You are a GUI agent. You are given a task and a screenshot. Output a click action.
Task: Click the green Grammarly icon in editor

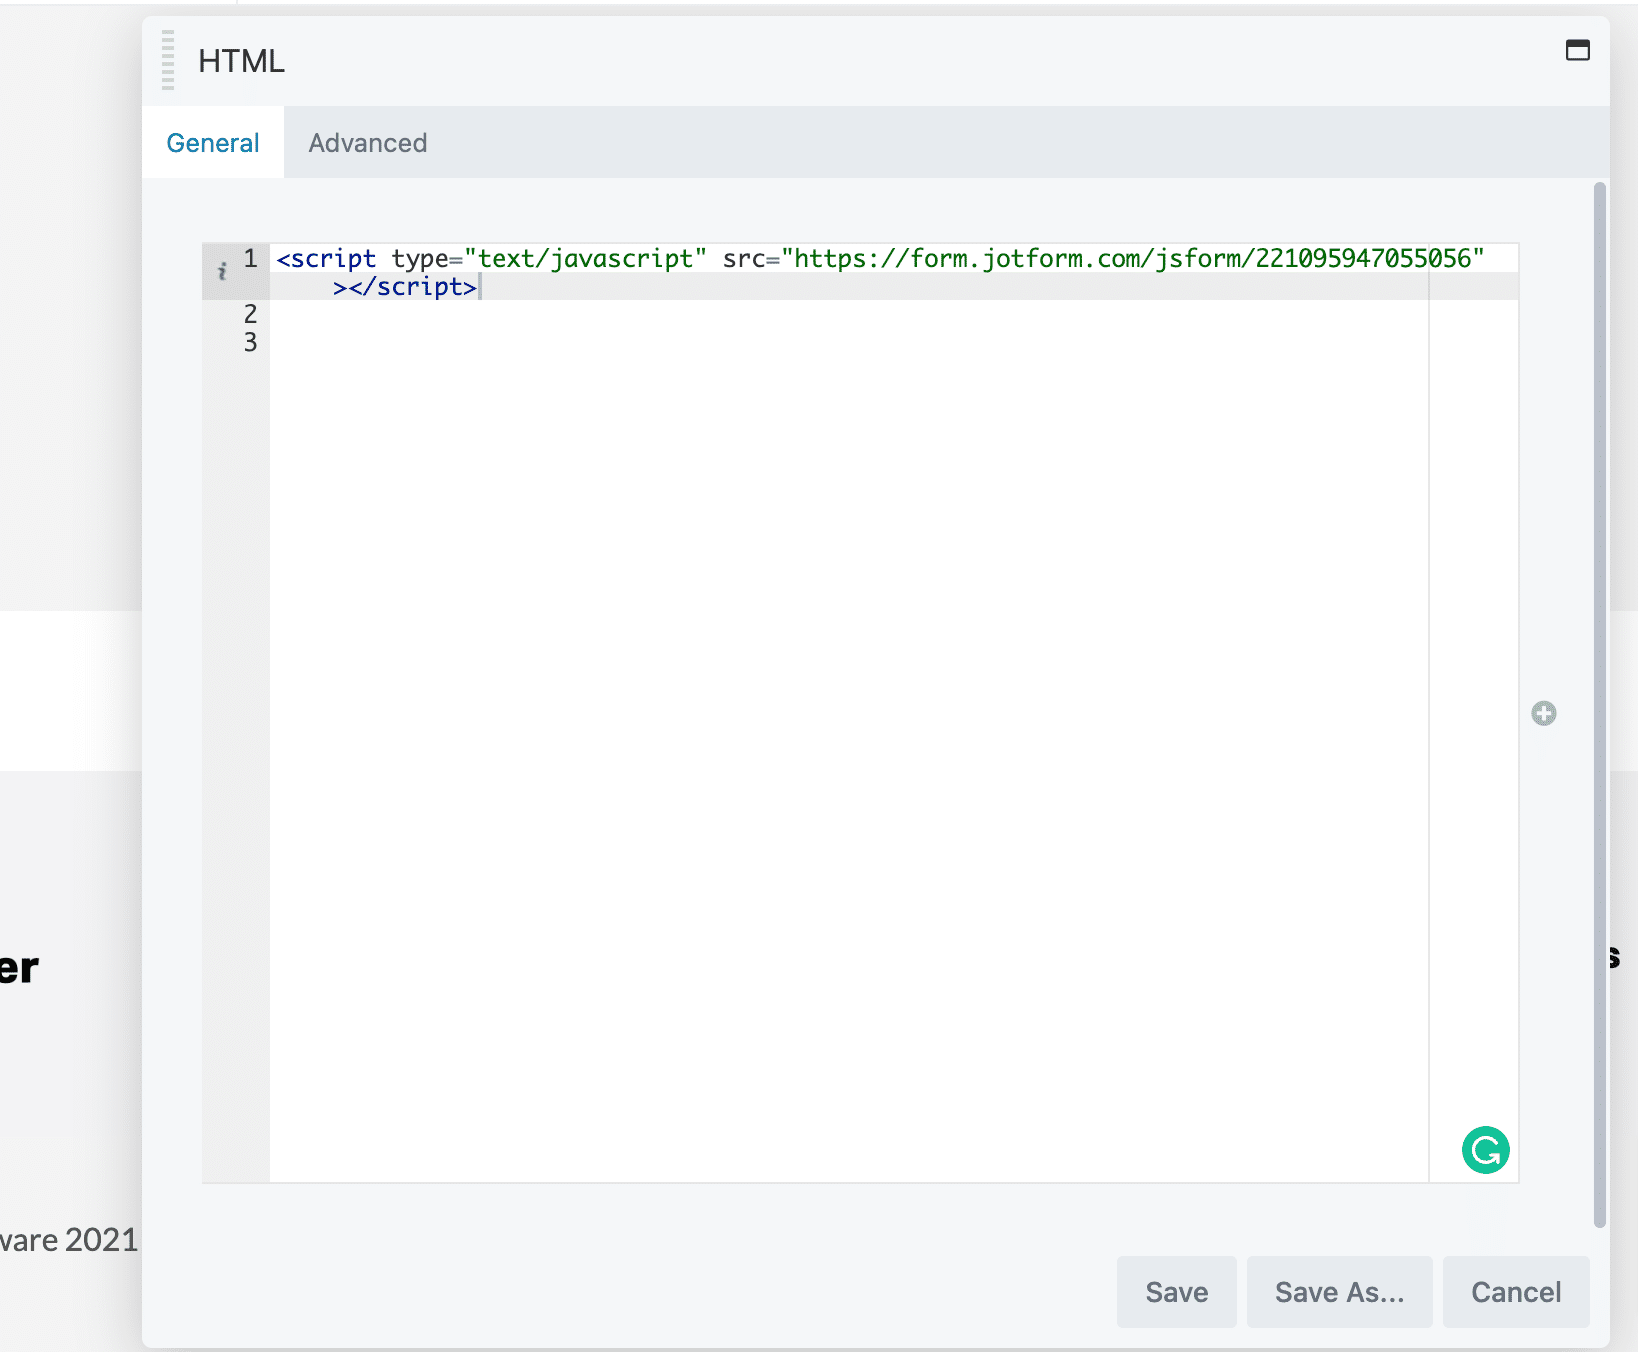coord(1485,1150)
